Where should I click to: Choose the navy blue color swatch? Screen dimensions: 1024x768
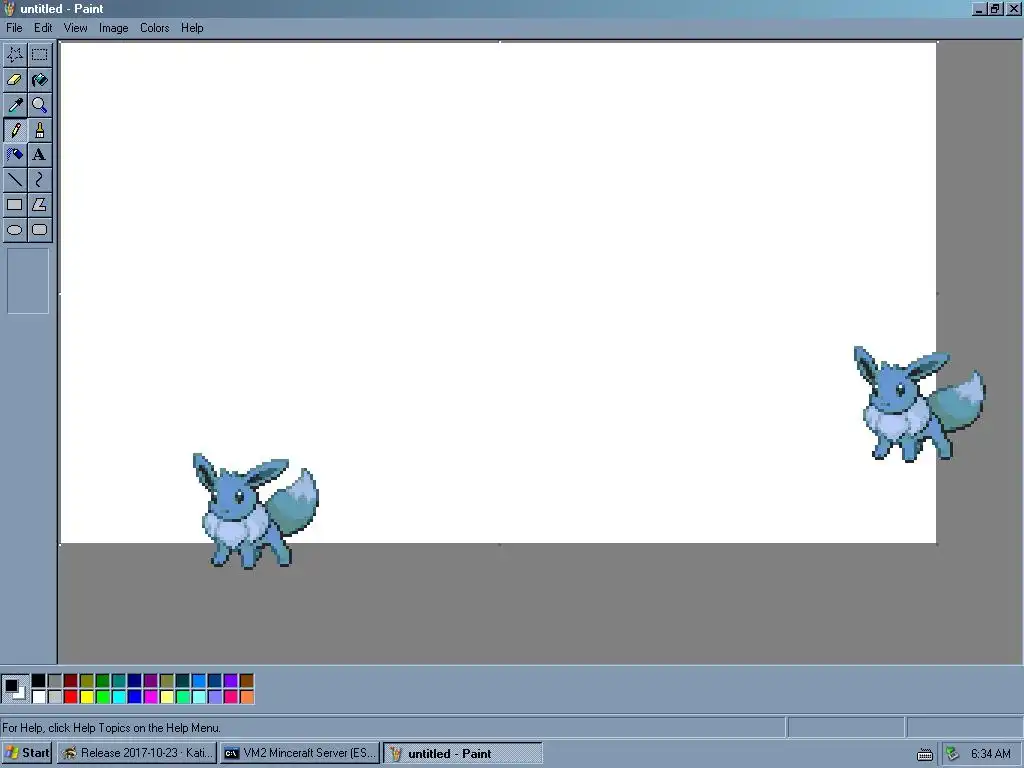pos(135,681)
